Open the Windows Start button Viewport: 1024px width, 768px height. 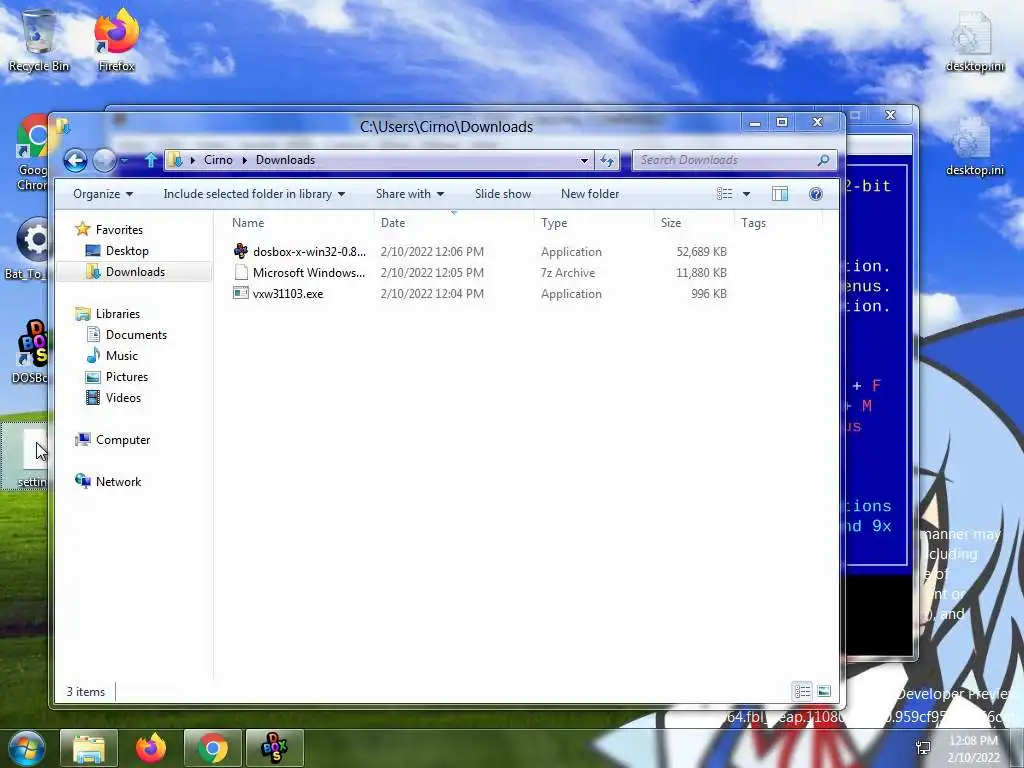[26, 748]
